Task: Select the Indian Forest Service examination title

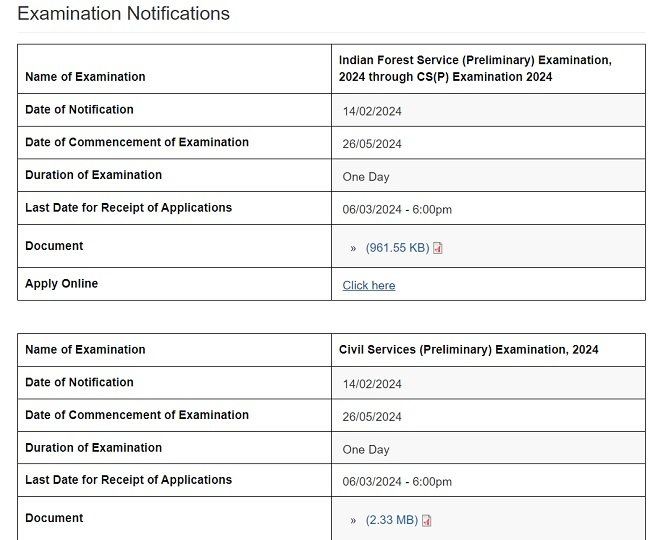Action: click(475, 68)
